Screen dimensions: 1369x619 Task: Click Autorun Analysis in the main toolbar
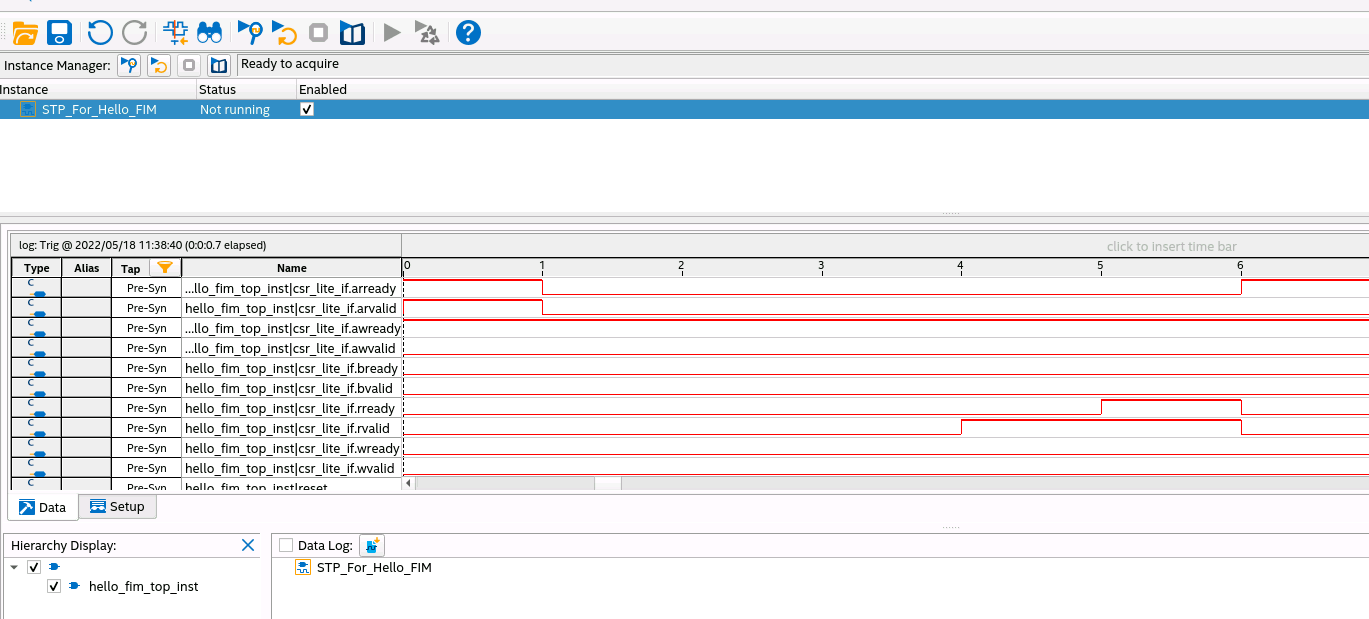coord(284,33)
